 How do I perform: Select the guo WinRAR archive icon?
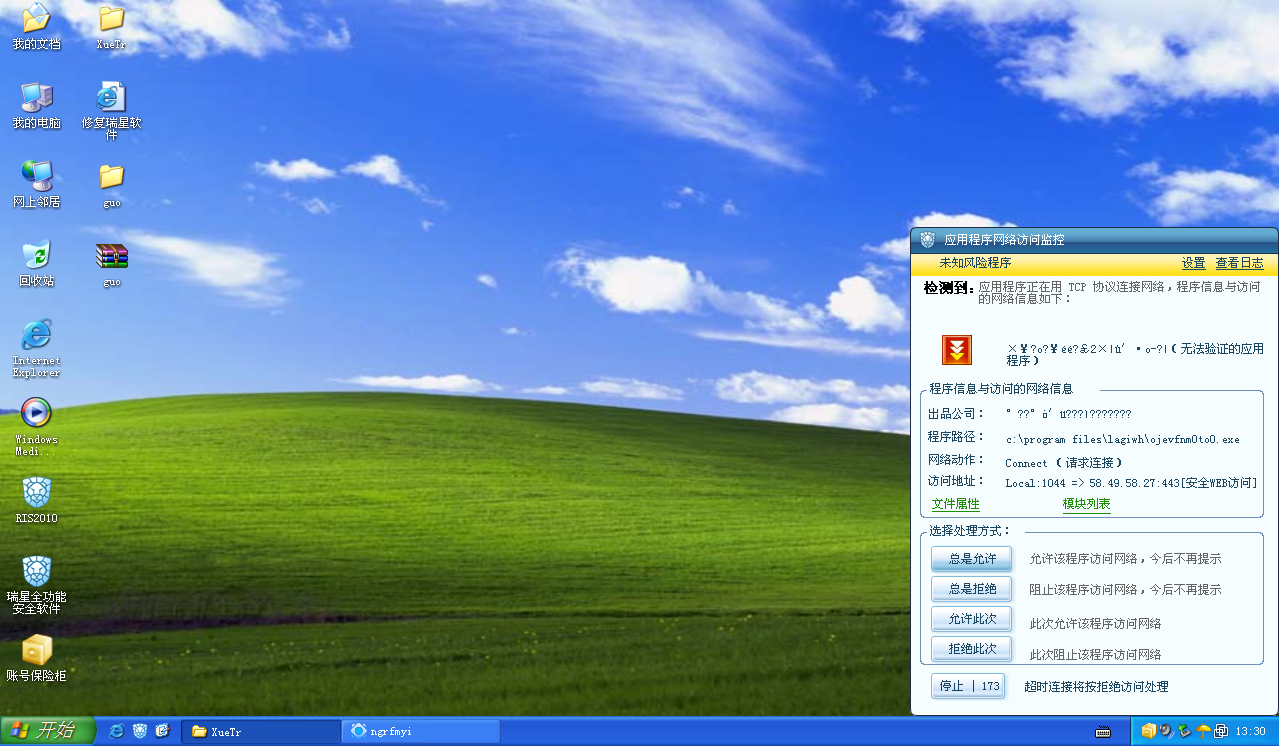(x=112, y=264)
